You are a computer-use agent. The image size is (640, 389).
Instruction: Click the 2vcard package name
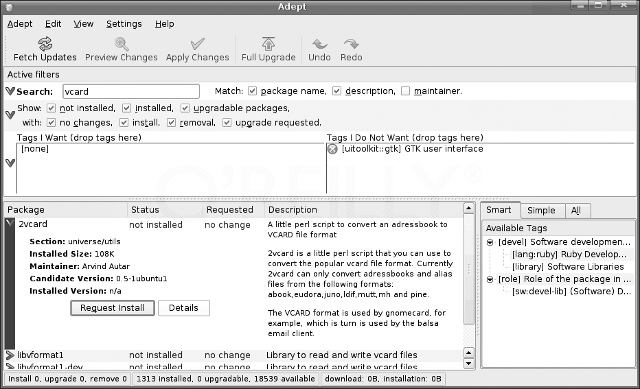(33, 224)
